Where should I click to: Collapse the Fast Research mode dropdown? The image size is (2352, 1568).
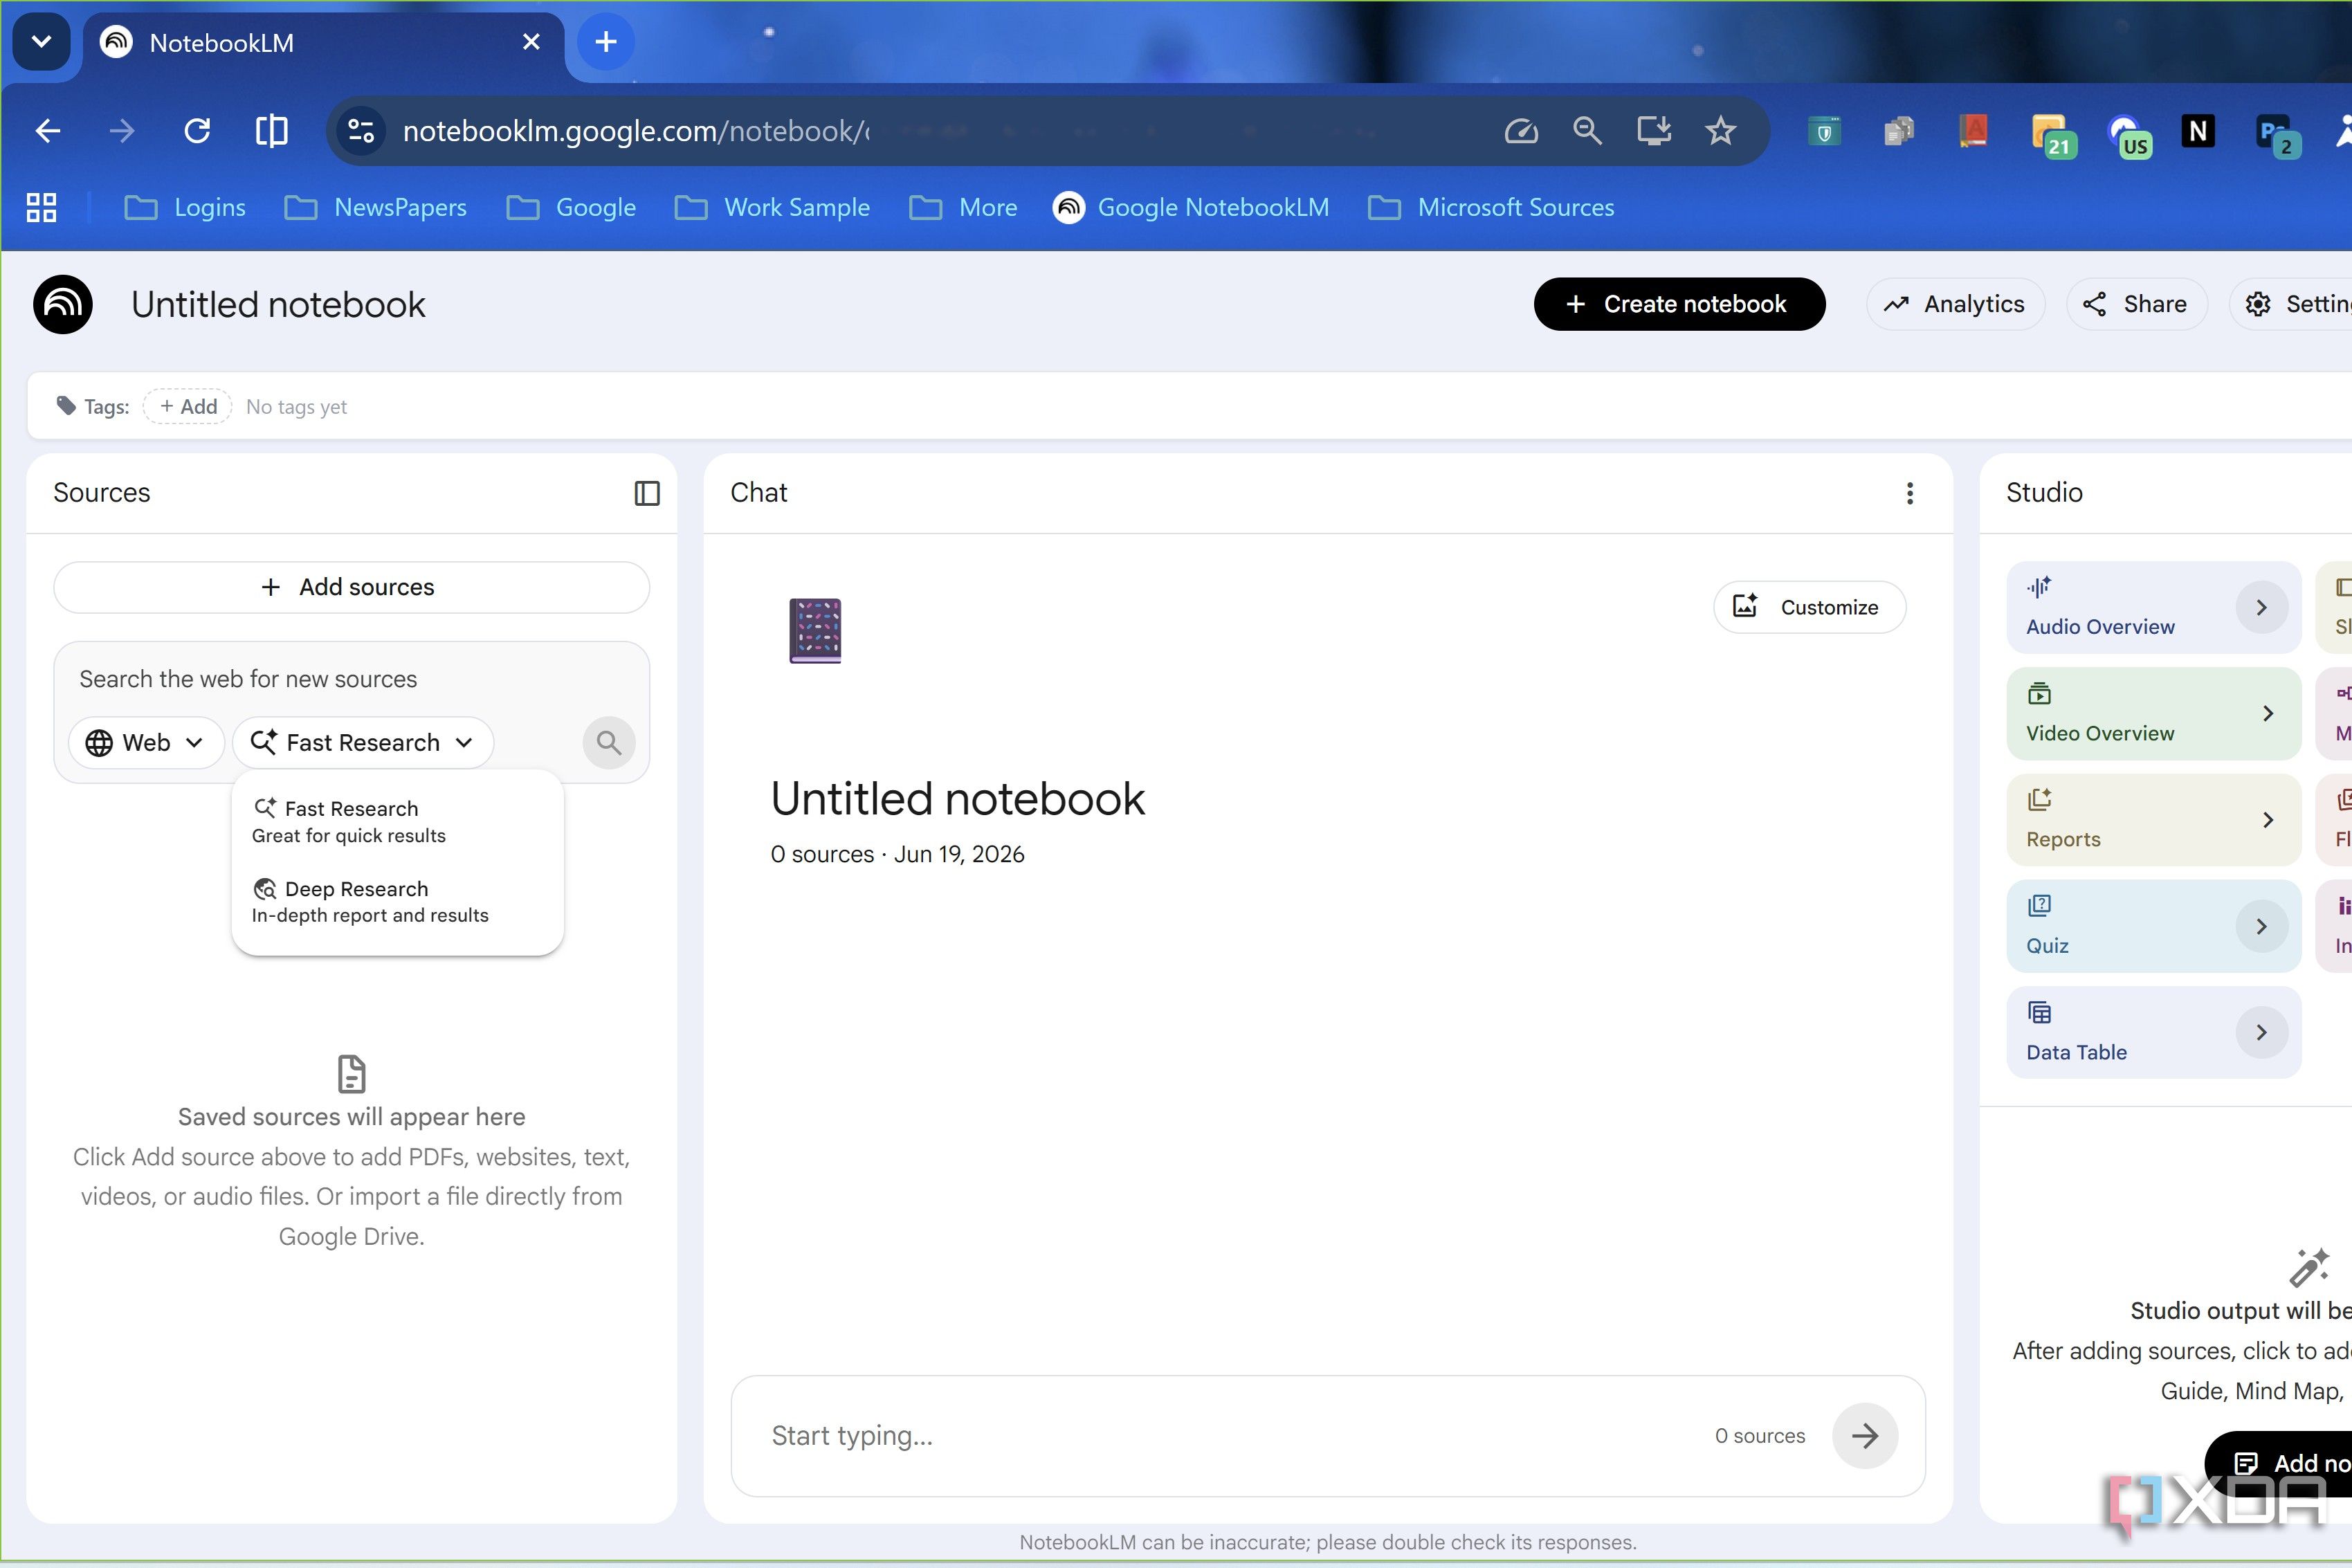363,742
